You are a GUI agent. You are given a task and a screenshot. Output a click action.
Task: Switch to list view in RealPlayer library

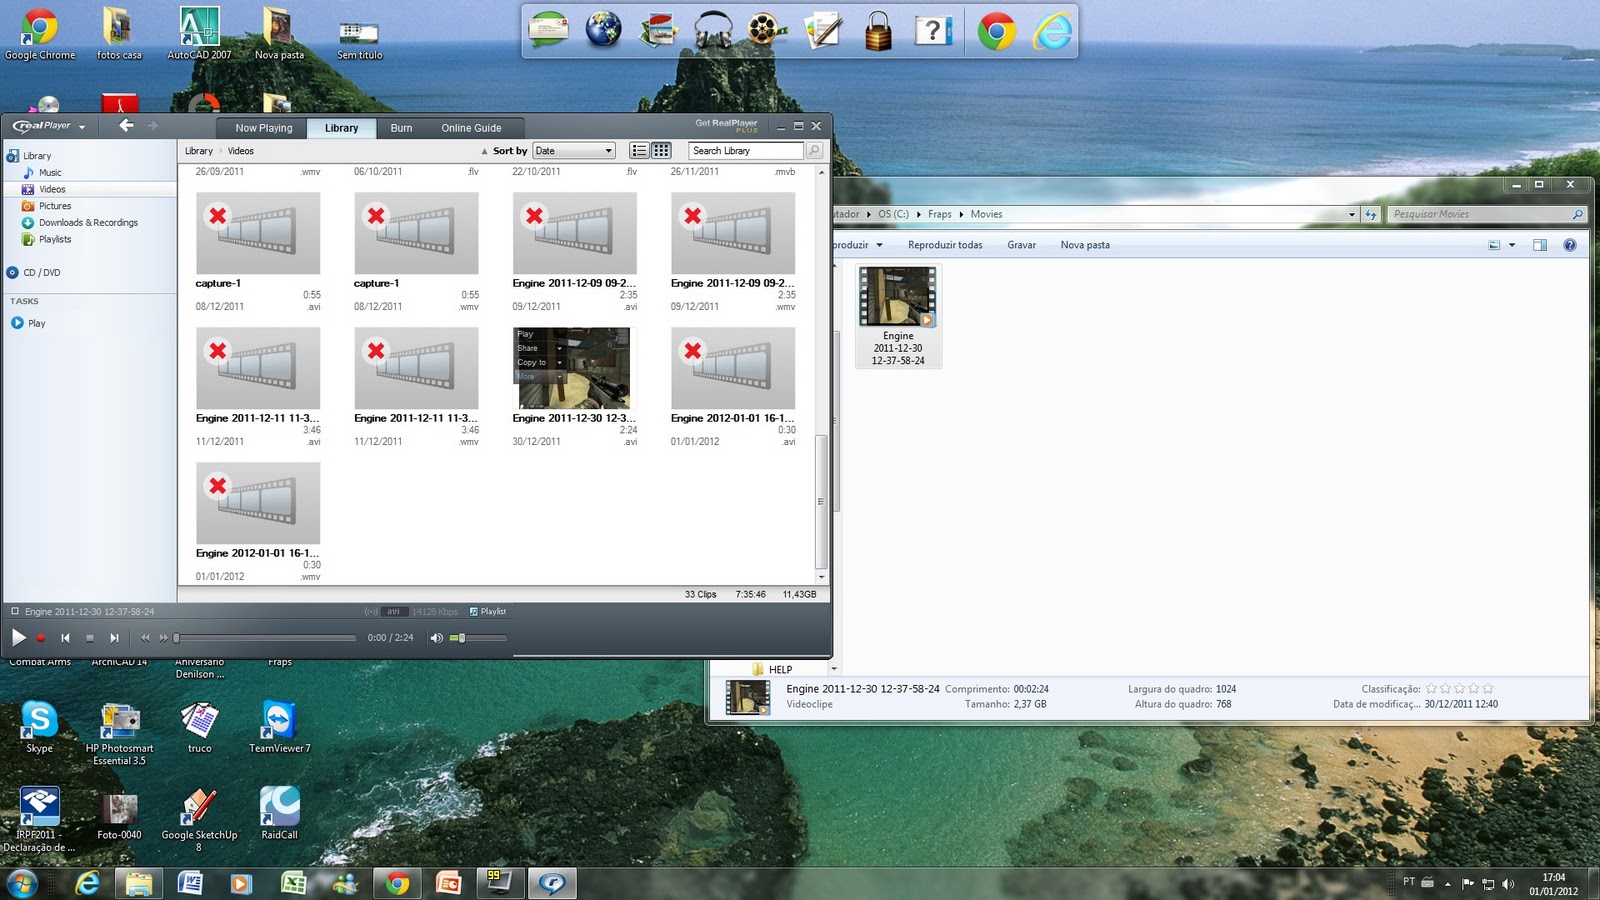pyautogui.click(x=639, y=151)
